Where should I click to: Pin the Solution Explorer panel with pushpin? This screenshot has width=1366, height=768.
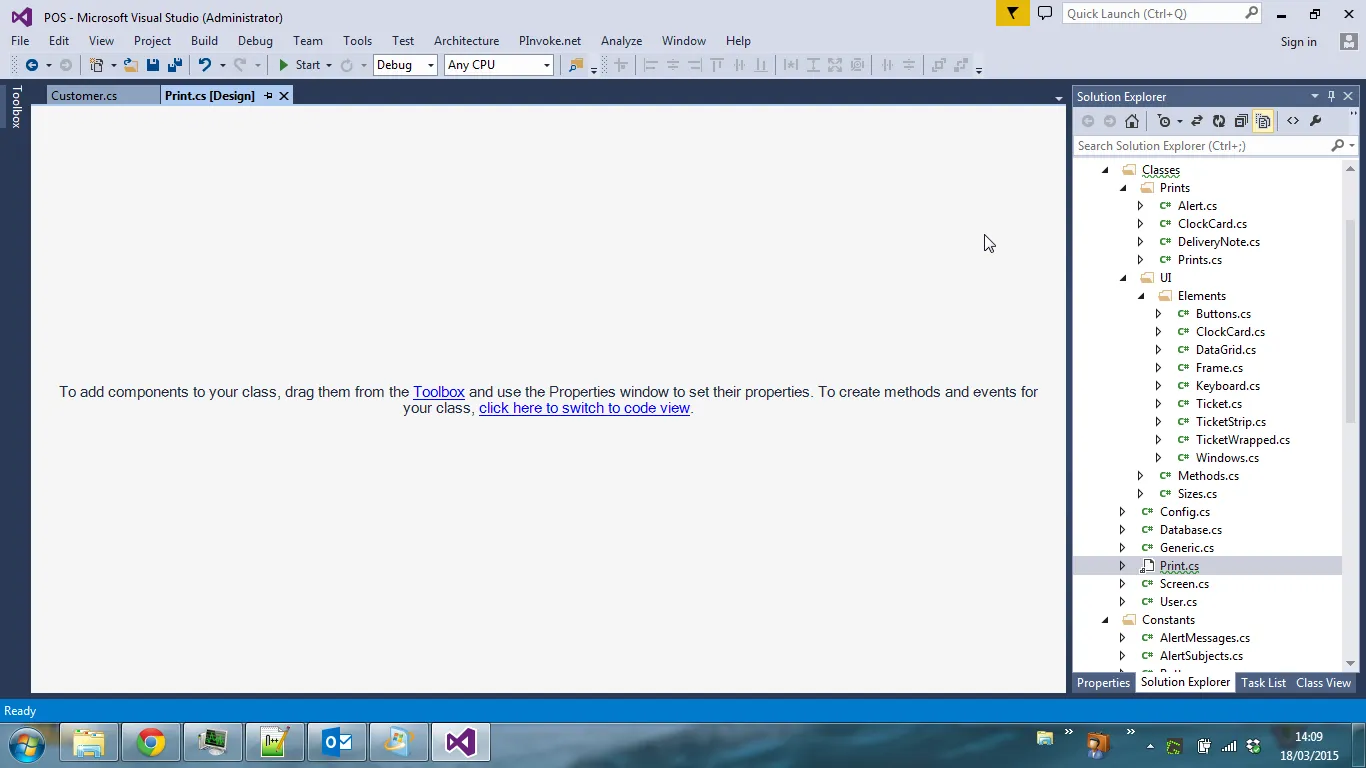coord(1331,96)
